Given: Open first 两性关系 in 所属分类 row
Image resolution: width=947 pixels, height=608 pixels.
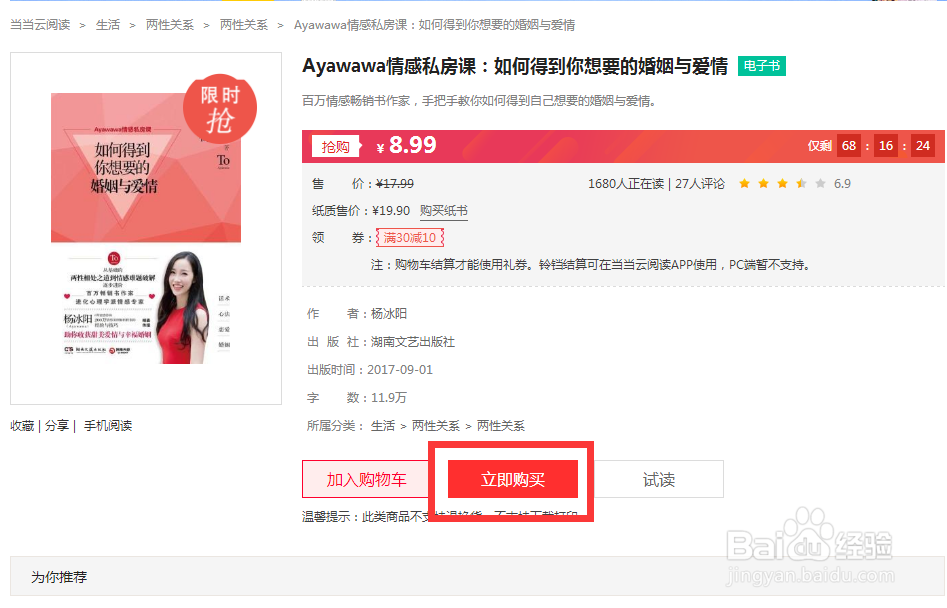Looking at the screenshot, I should 436,426.
